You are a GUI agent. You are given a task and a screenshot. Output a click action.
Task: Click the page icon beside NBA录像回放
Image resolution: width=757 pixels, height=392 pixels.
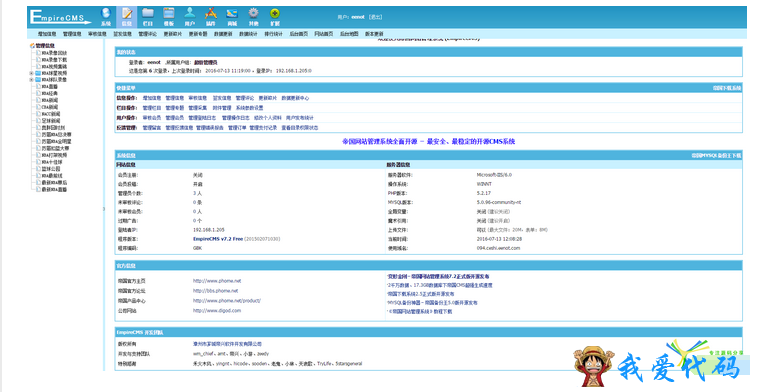tap(39, 53)
